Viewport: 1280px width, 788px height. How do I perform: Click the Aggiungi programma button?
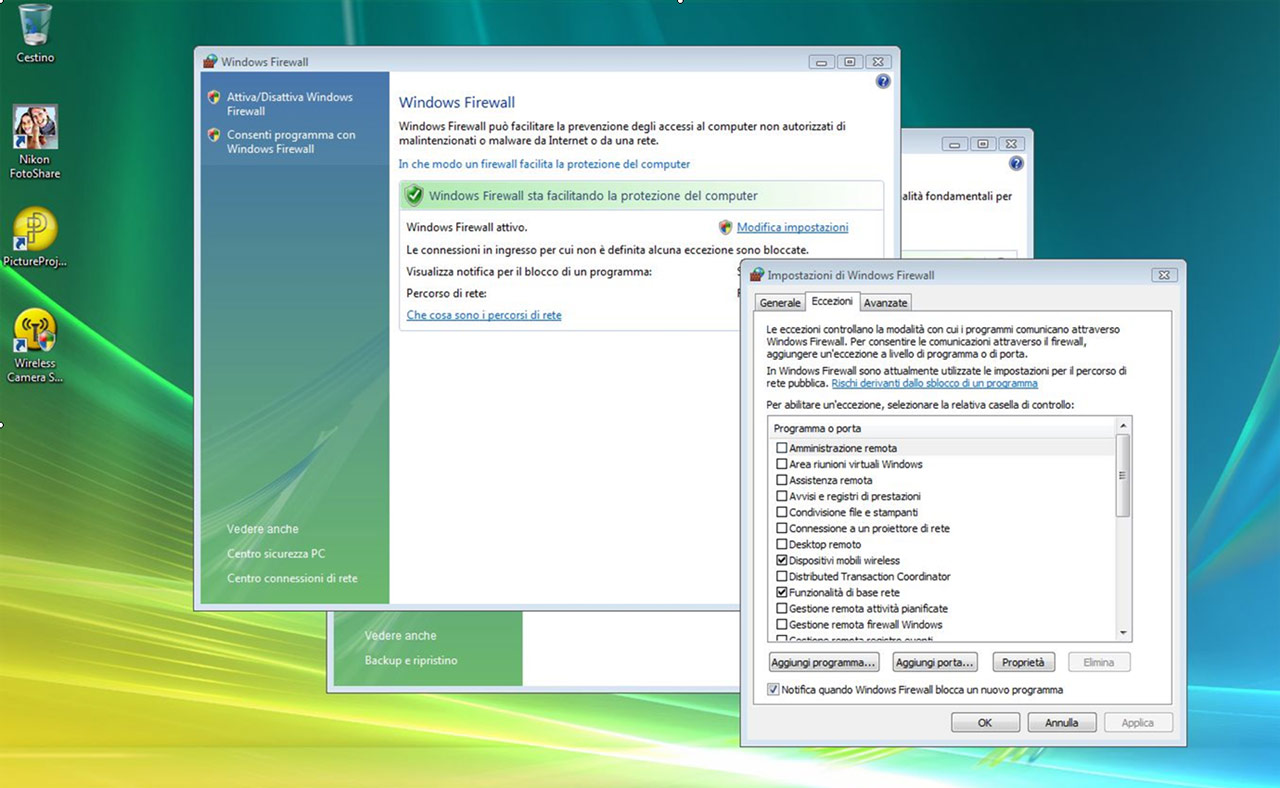[x=825, y=662]
